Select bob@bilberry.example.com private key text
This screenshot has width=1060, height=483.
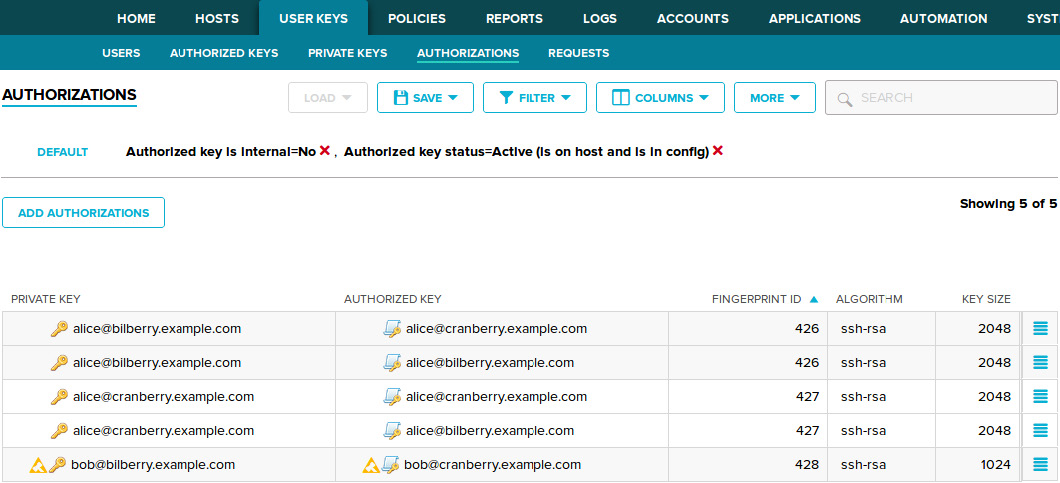pyautogui.click(x=153, y=465)
